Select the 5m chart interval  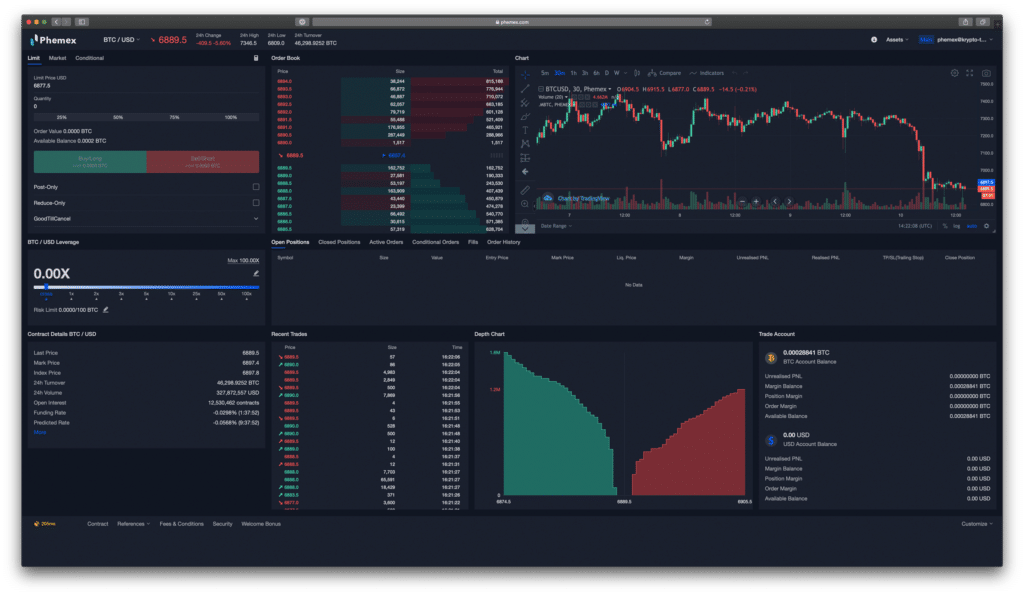(x=545, y=73)
